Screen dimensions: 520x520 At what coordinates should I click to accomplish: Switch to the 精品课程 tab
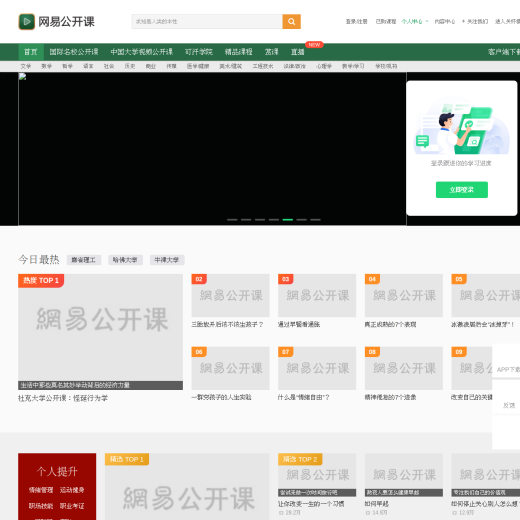pyautogui.click(x=238, y=52)
